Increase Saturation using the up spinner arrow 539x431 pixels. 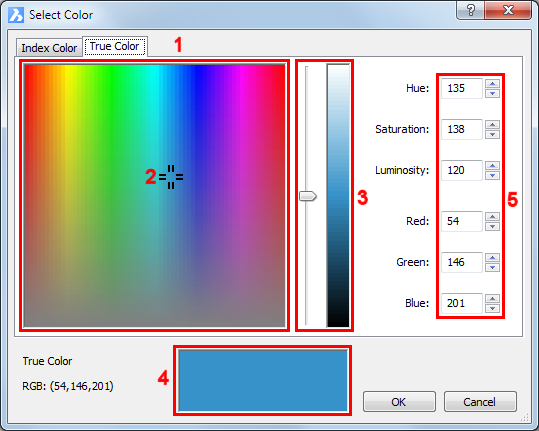492,124
